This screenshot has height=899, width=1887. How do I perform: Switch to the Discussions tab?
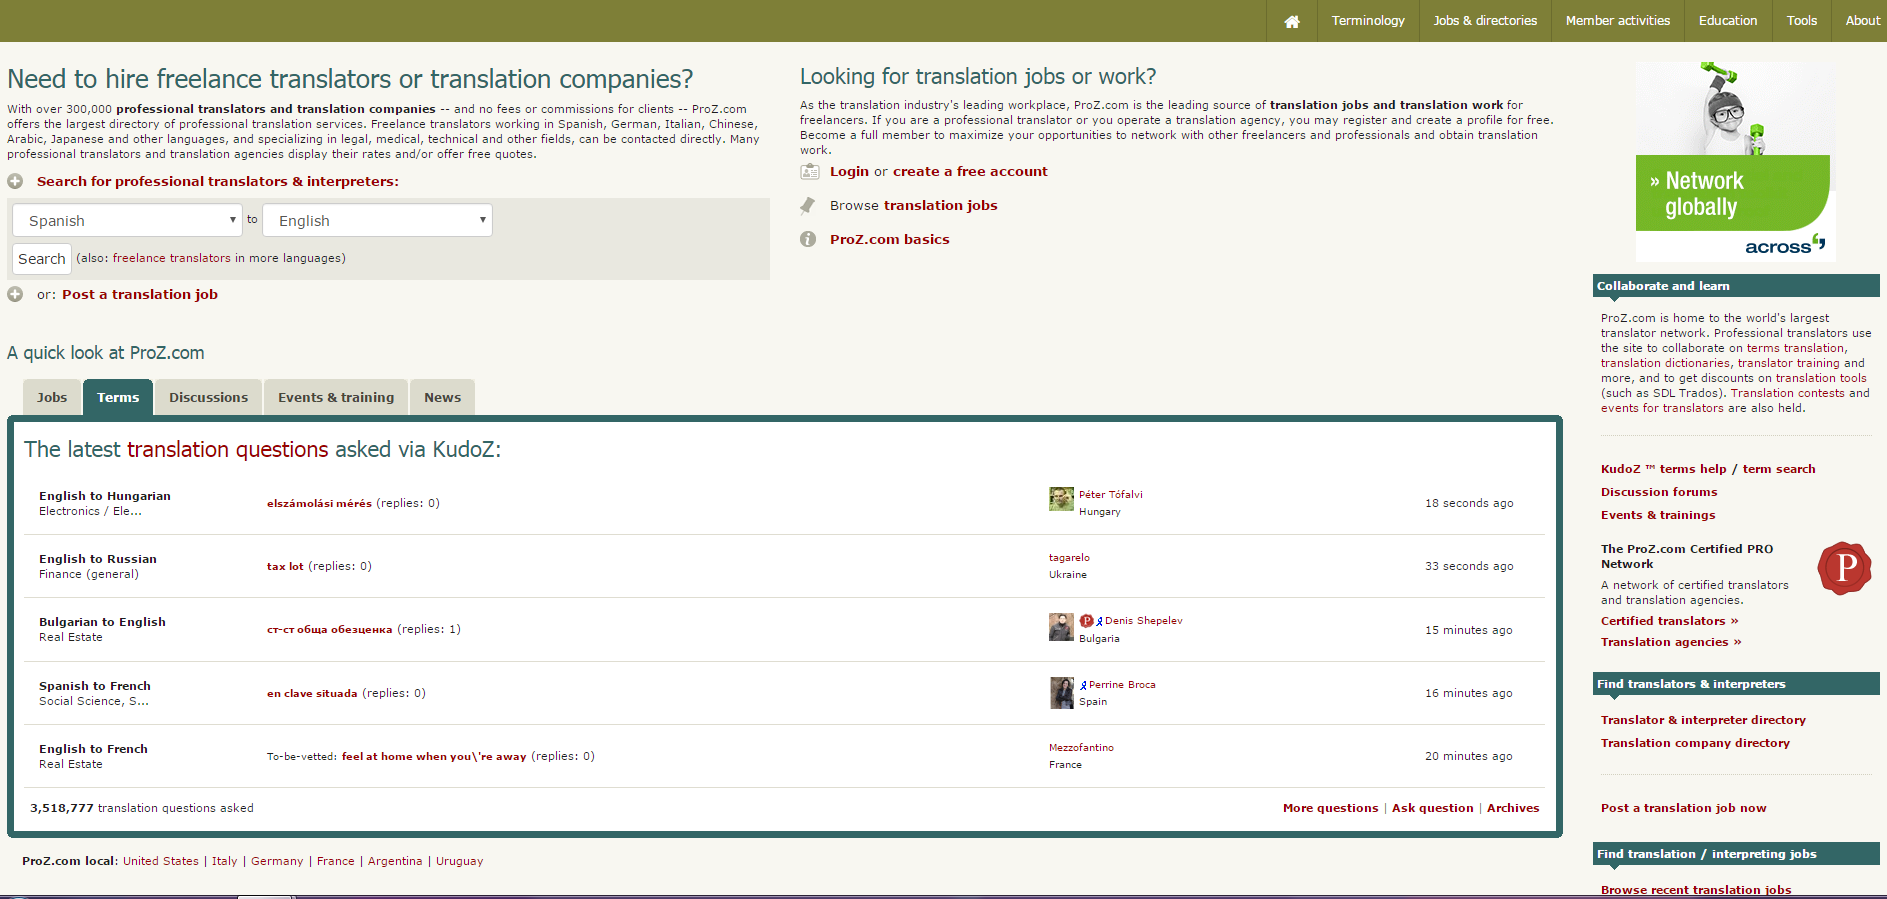pyautogui.click(x=208, y=397)
